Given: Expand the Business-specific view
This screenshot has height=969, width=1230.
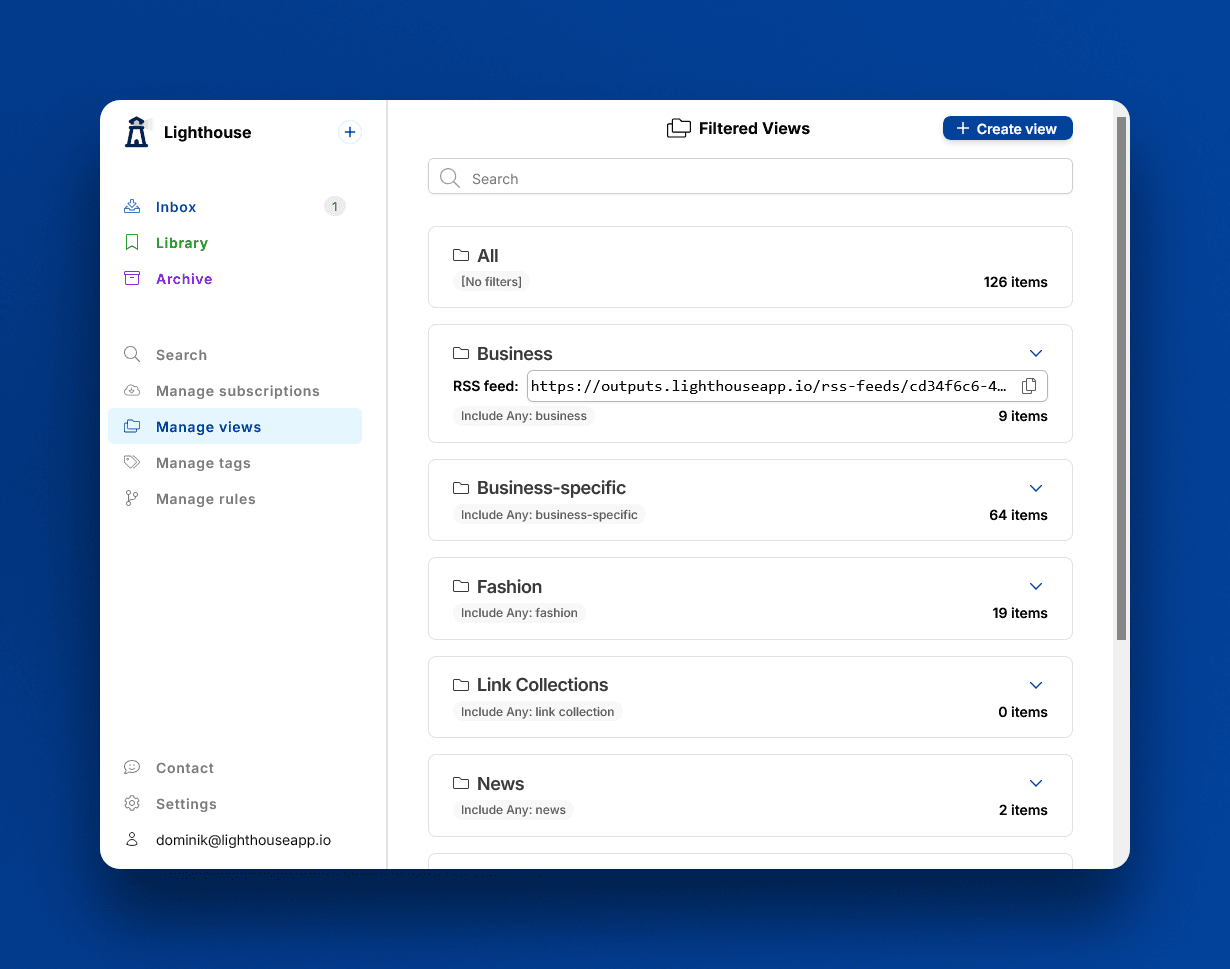Looking at the screenshot, I should [1036, 488].
